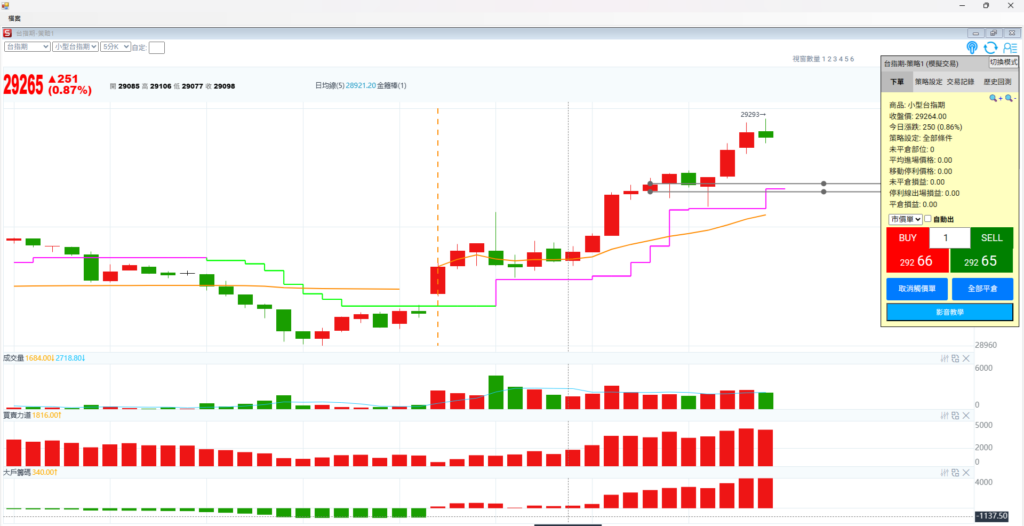This screenshot has width=1024, height=526.
Task: Close the 買賣力道 indicator panel
Action: click(966, 415)
